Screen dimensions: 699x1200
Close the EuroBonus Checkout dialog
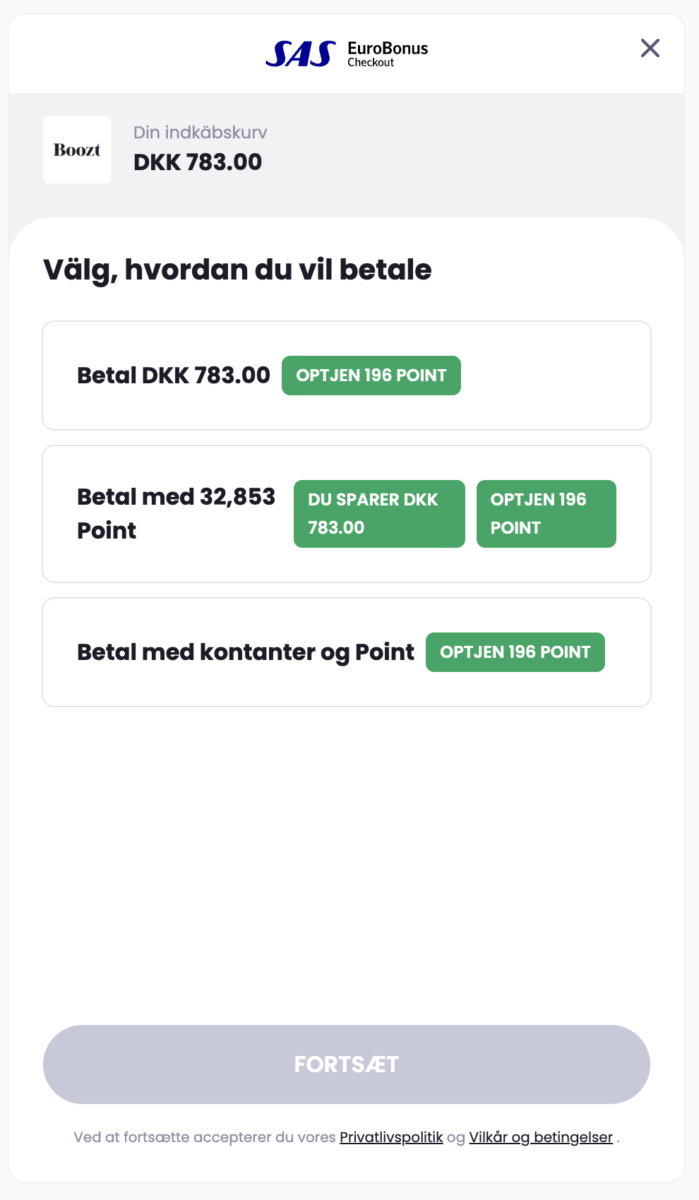(x=650, y=48)
